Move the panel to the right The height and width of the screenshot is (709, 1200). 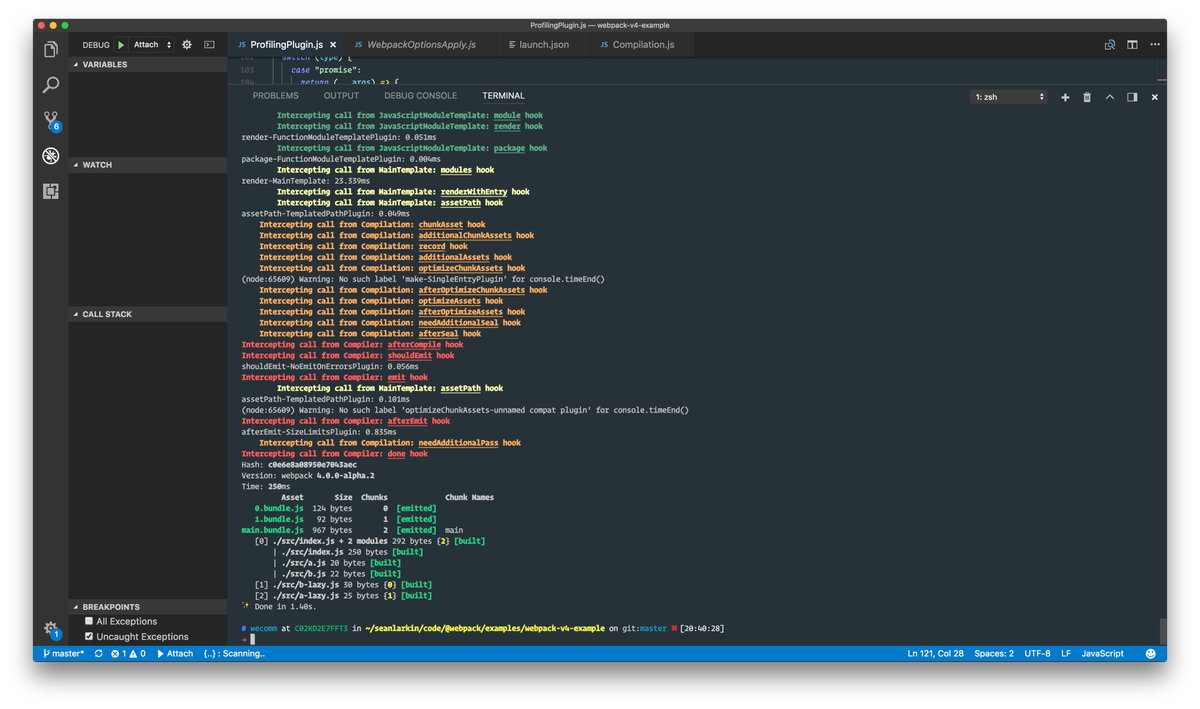[x=1132, y=97]
